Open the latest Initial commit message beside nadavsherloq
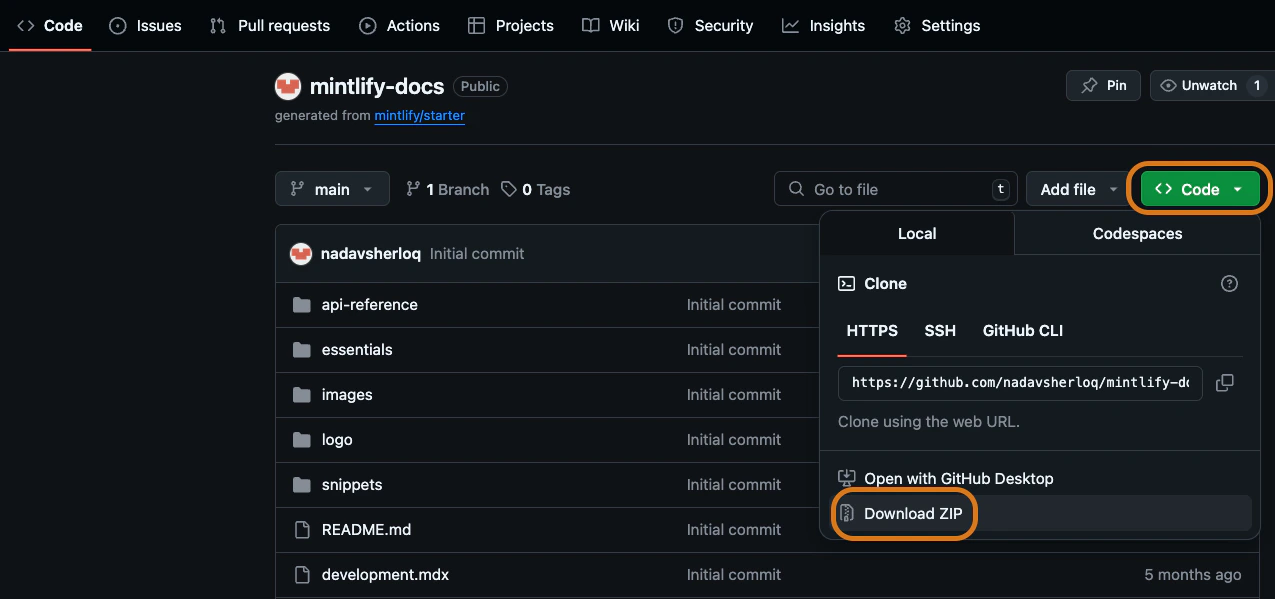1275x599 pixels. [x=477, y=254]
